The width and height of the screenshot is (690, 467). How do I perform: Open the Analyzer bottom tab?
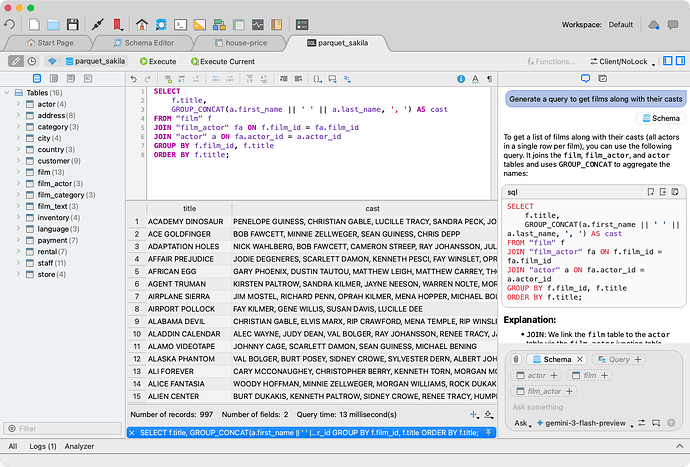pos(79,446)
